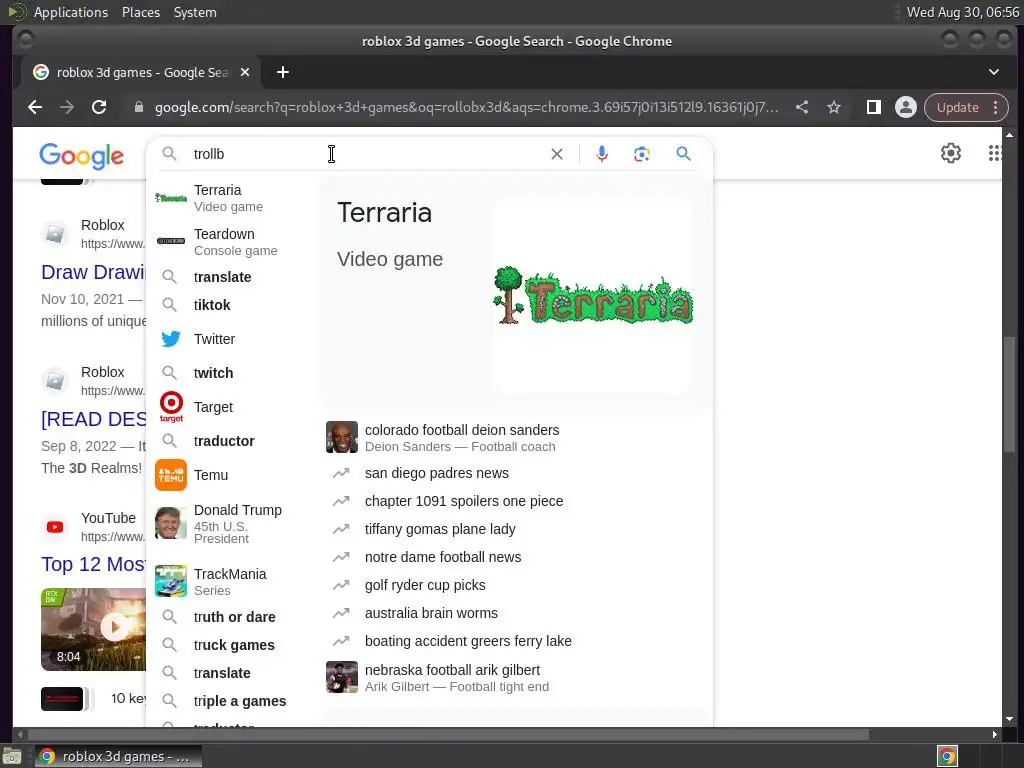This screenshot has width=1024, height=768.
Task: Open trending tiffany gomas plane lady
Action: 513,530
